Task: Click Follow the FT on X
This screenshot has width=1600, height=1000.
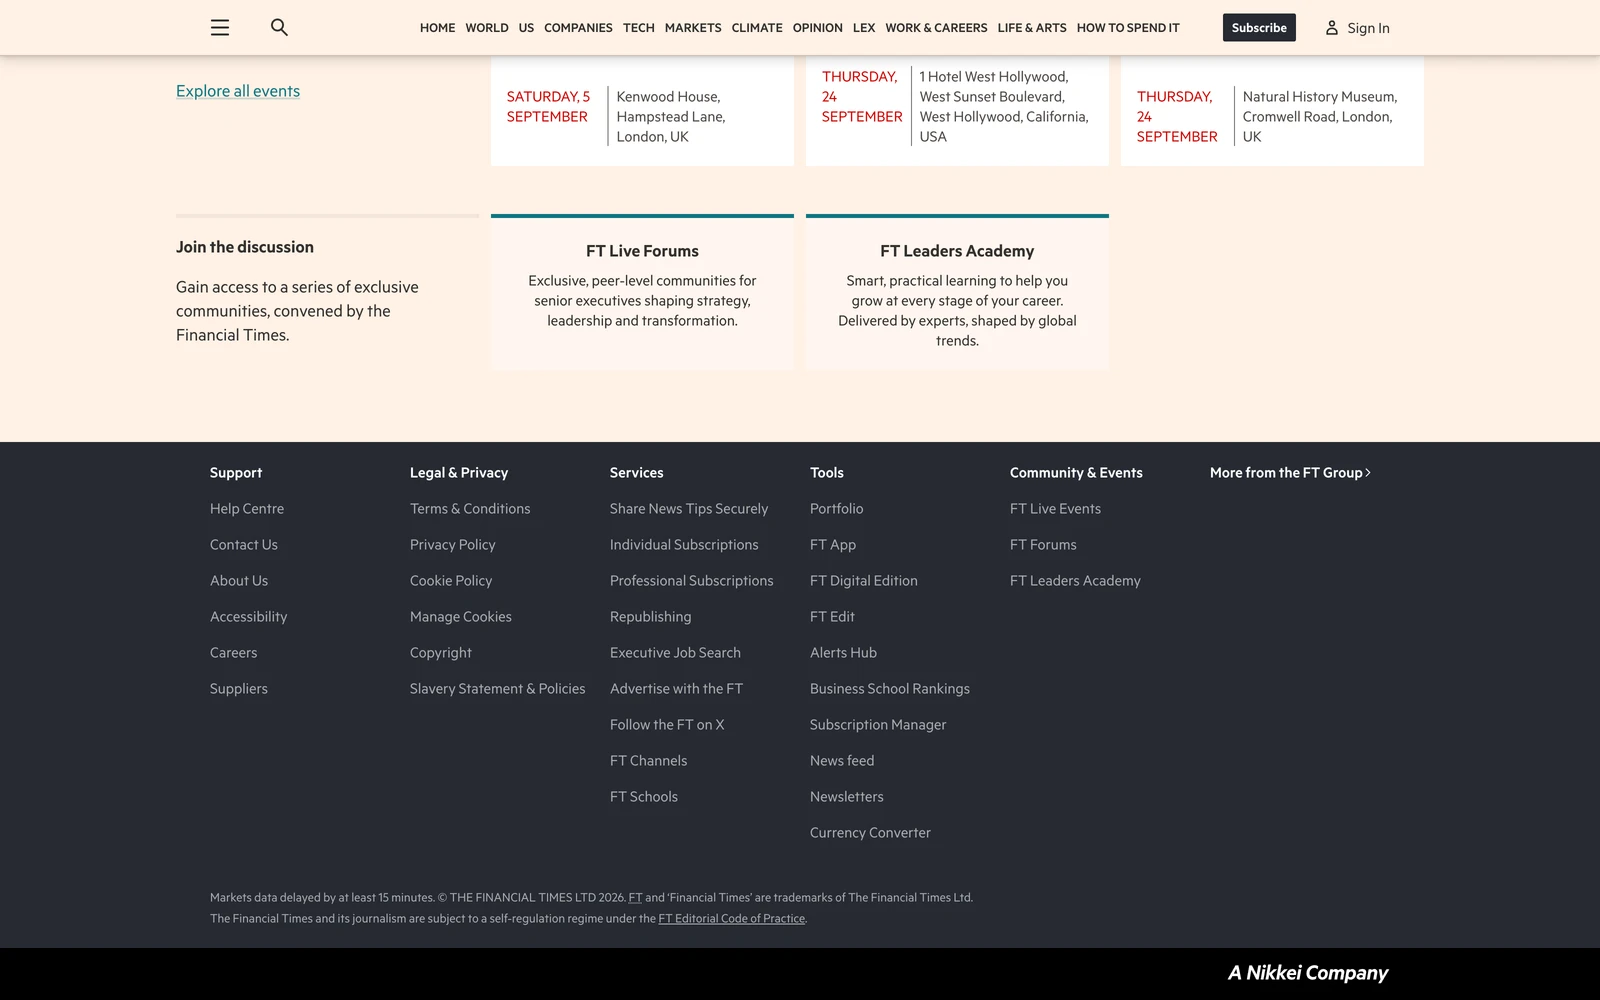Action: tap(667, 725)
